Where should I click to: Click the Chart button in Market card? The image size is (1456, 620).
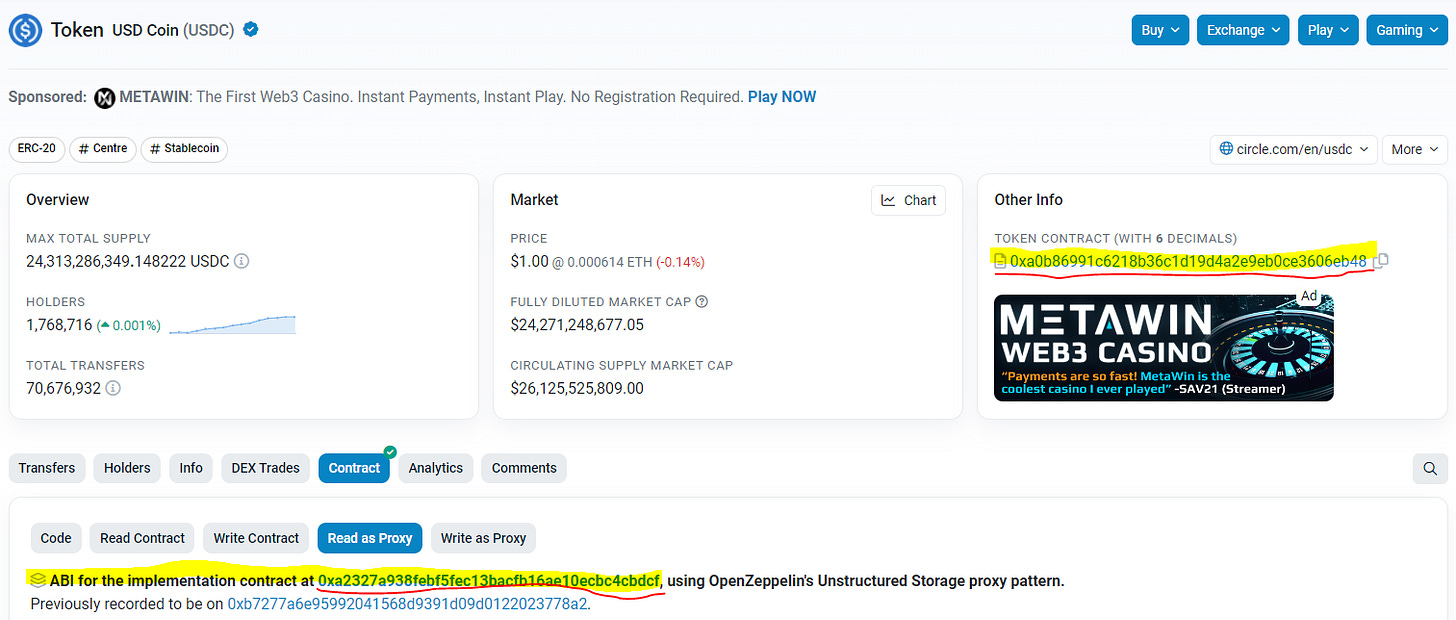(908, 200)
